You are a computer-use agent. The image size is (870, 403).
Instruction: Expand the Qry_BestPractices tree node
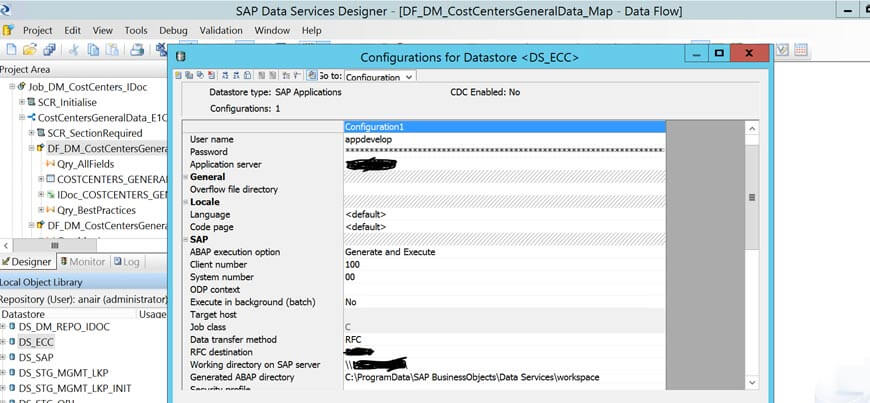coord(41,210)
